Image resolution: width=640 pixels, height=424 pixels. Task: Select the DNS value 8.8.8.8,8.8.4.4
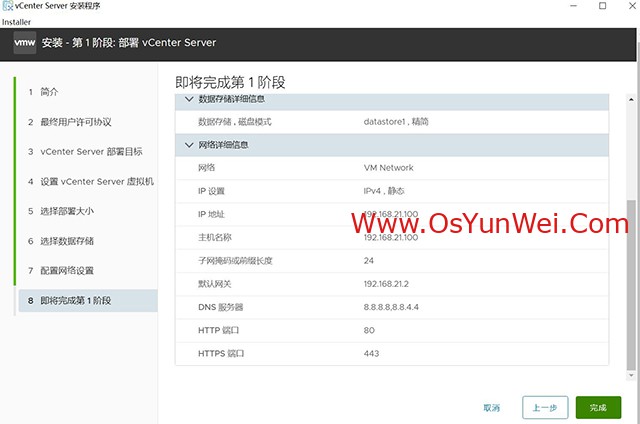(x=391, y=307)
